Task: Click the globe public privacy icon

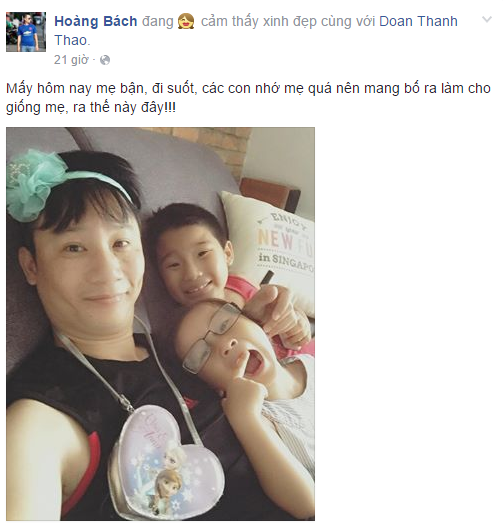Action: [105, 60]
